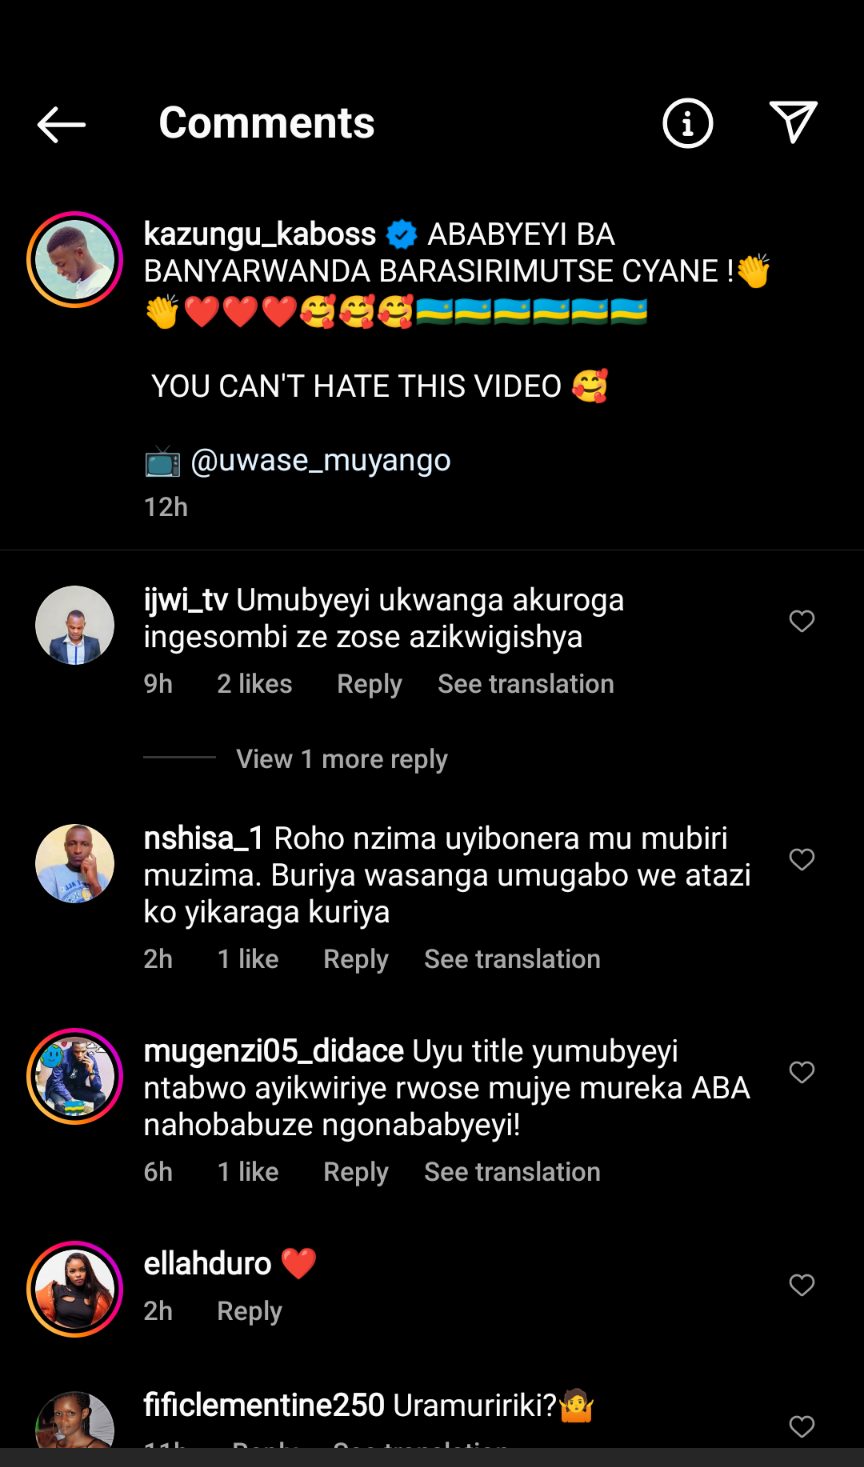The width and height of the screenshot is (864, 1467).
Task: Open the nshisa_1 username profile
Action: [x=204, y=838]
